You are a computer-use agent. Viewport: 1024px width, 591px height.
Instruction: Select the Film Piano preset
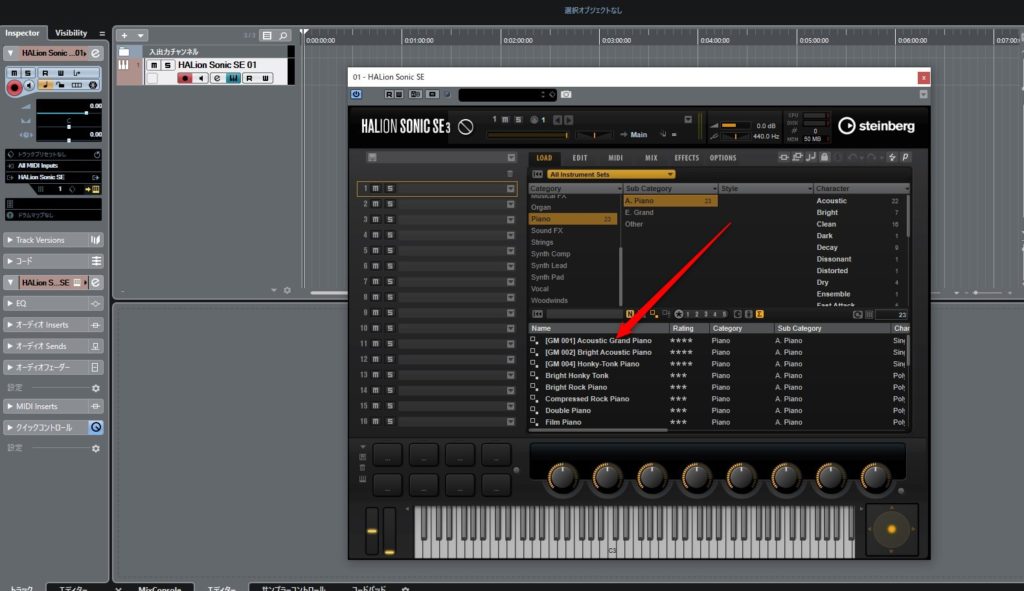click(563, 423)
